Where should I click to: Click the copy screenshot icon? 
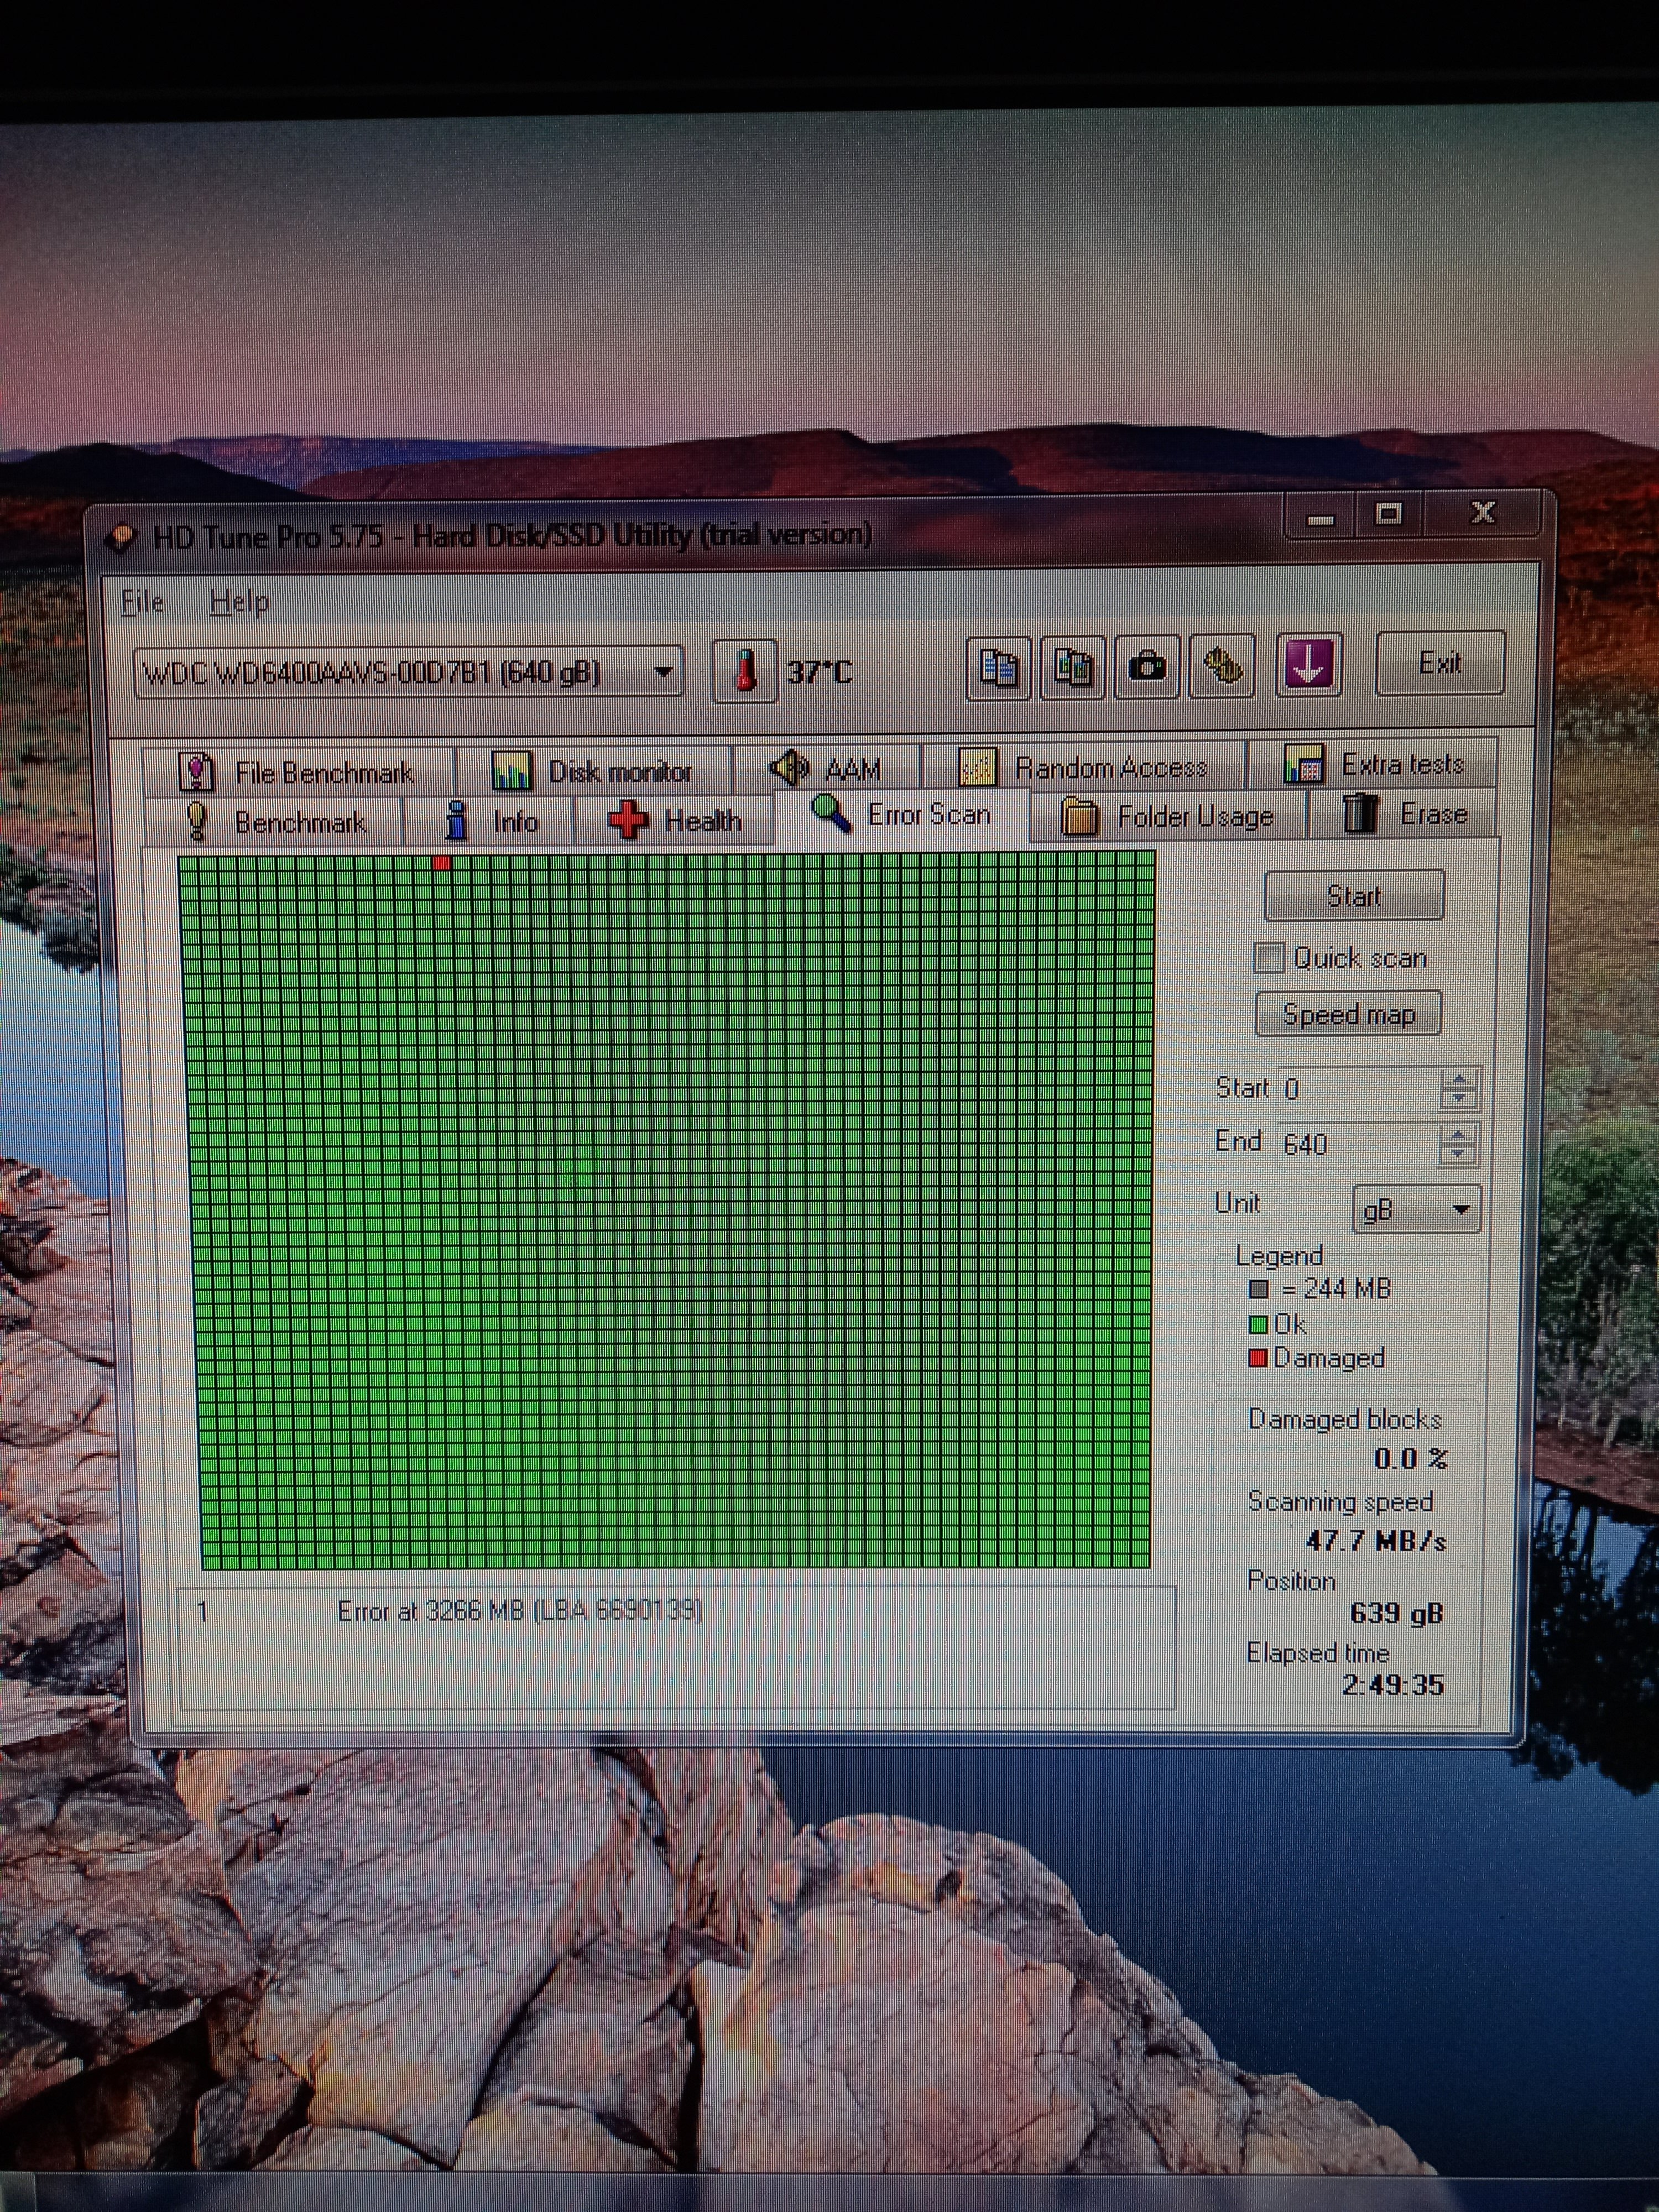click(x=1072, y=667)
